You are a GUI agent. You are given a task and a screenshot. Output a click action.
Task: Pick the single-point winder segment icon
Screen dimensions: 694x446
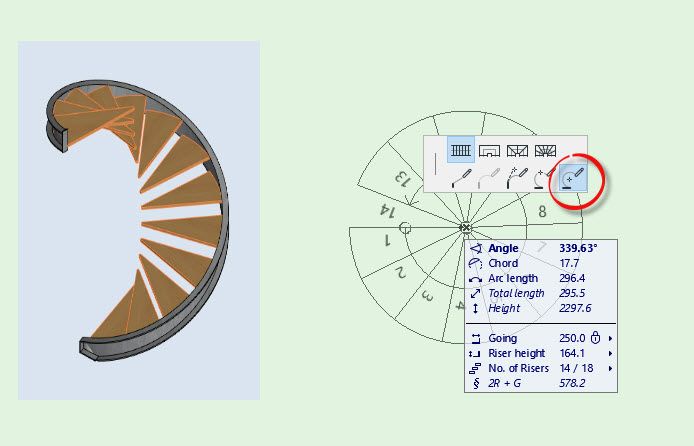[545, 150]
